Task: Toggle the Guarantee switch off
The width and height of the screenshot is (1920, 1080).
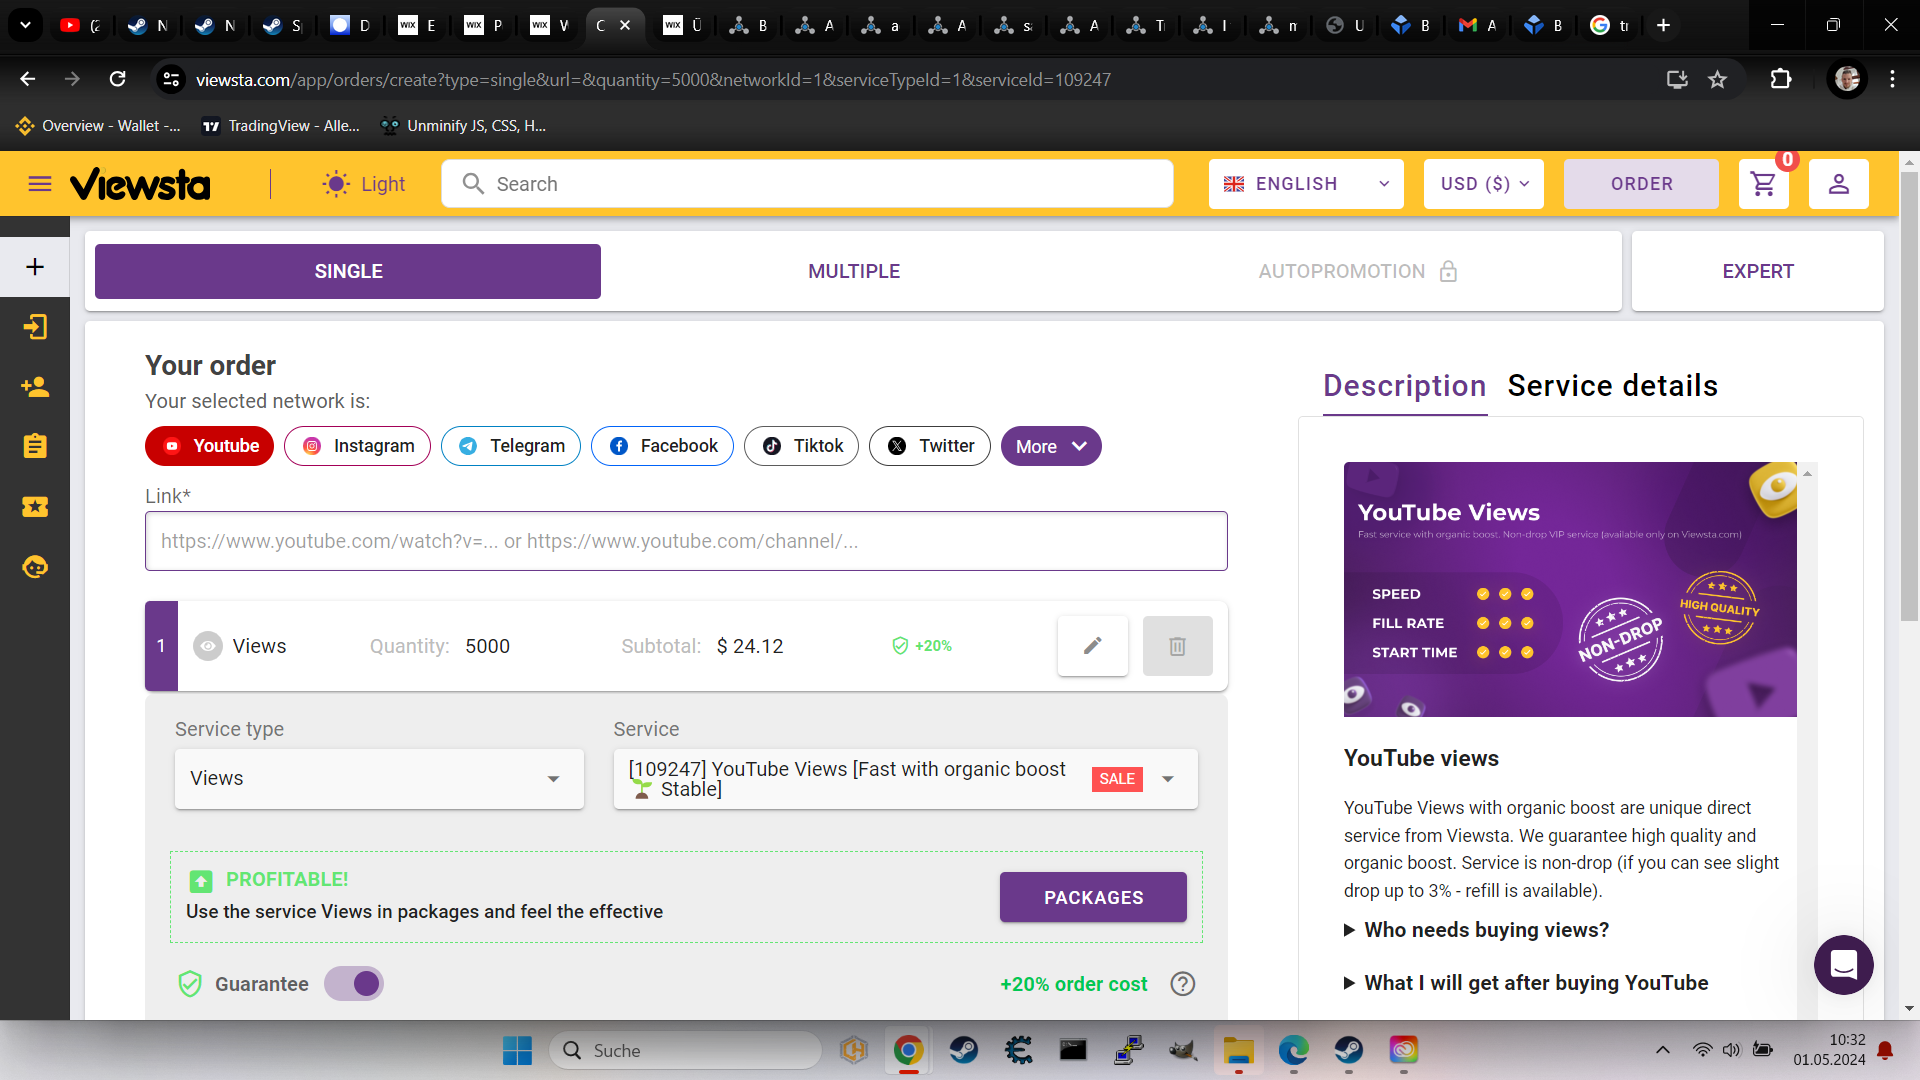Action: tap(354, 984)
